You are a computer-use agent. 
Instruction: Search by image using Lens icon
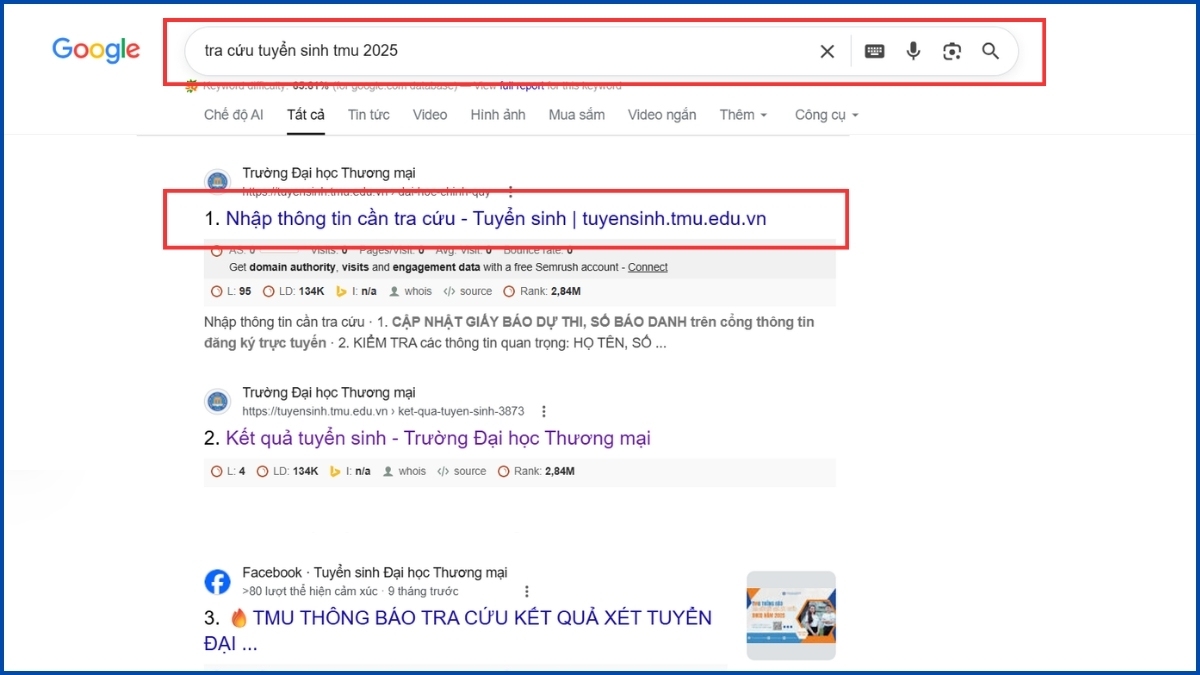(x=952, y=51)
